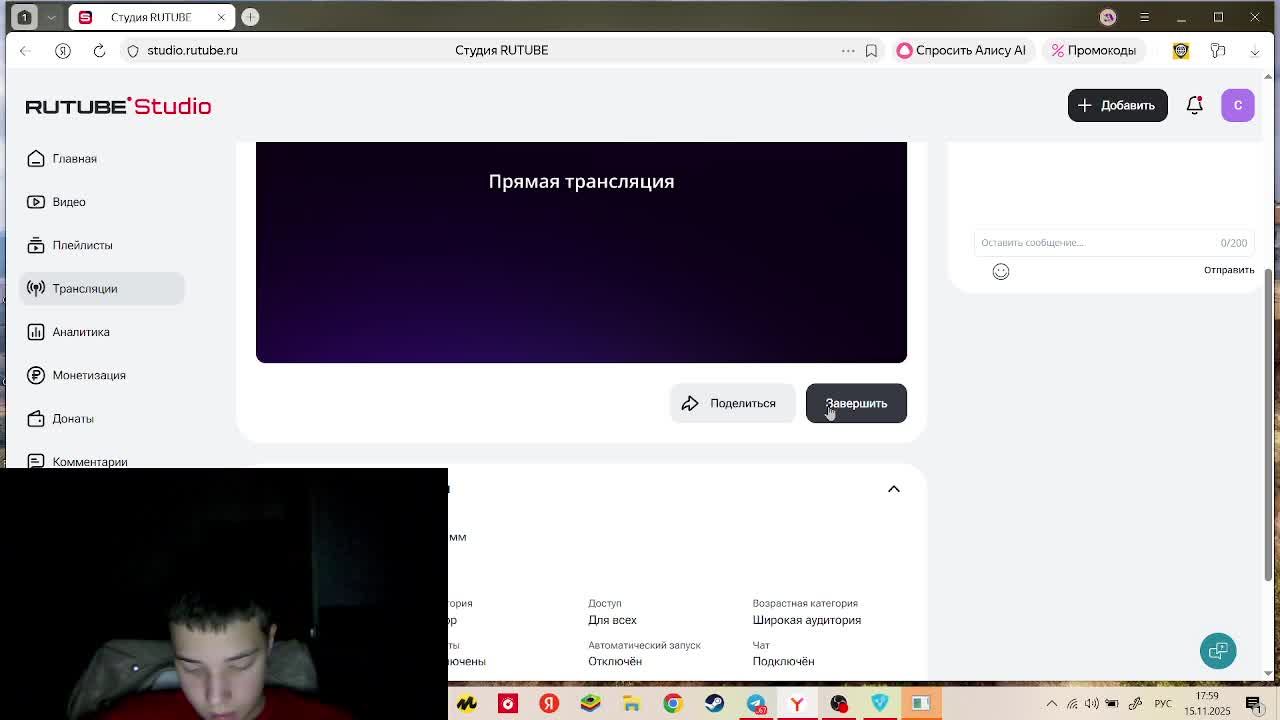This screenshot has width=1280, height=720.
Task: Open the shield protection extension icon
Action: 1181,50
